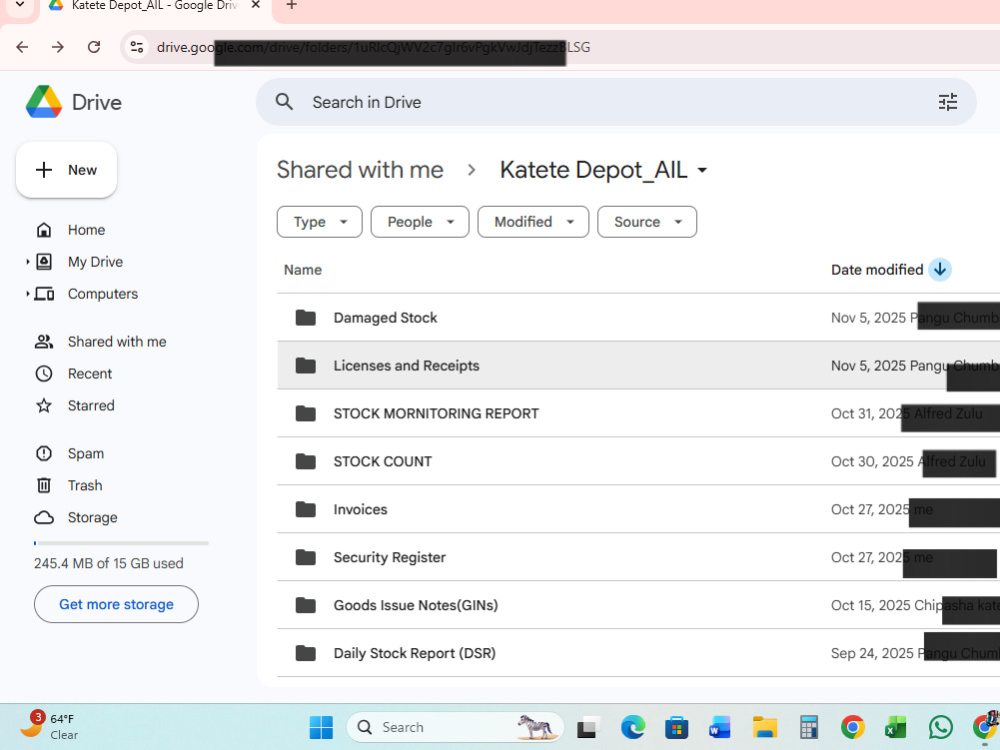Open Calculator from taskbar
The height and width of the screenshot is (750, 1000).
coord(809,727)
